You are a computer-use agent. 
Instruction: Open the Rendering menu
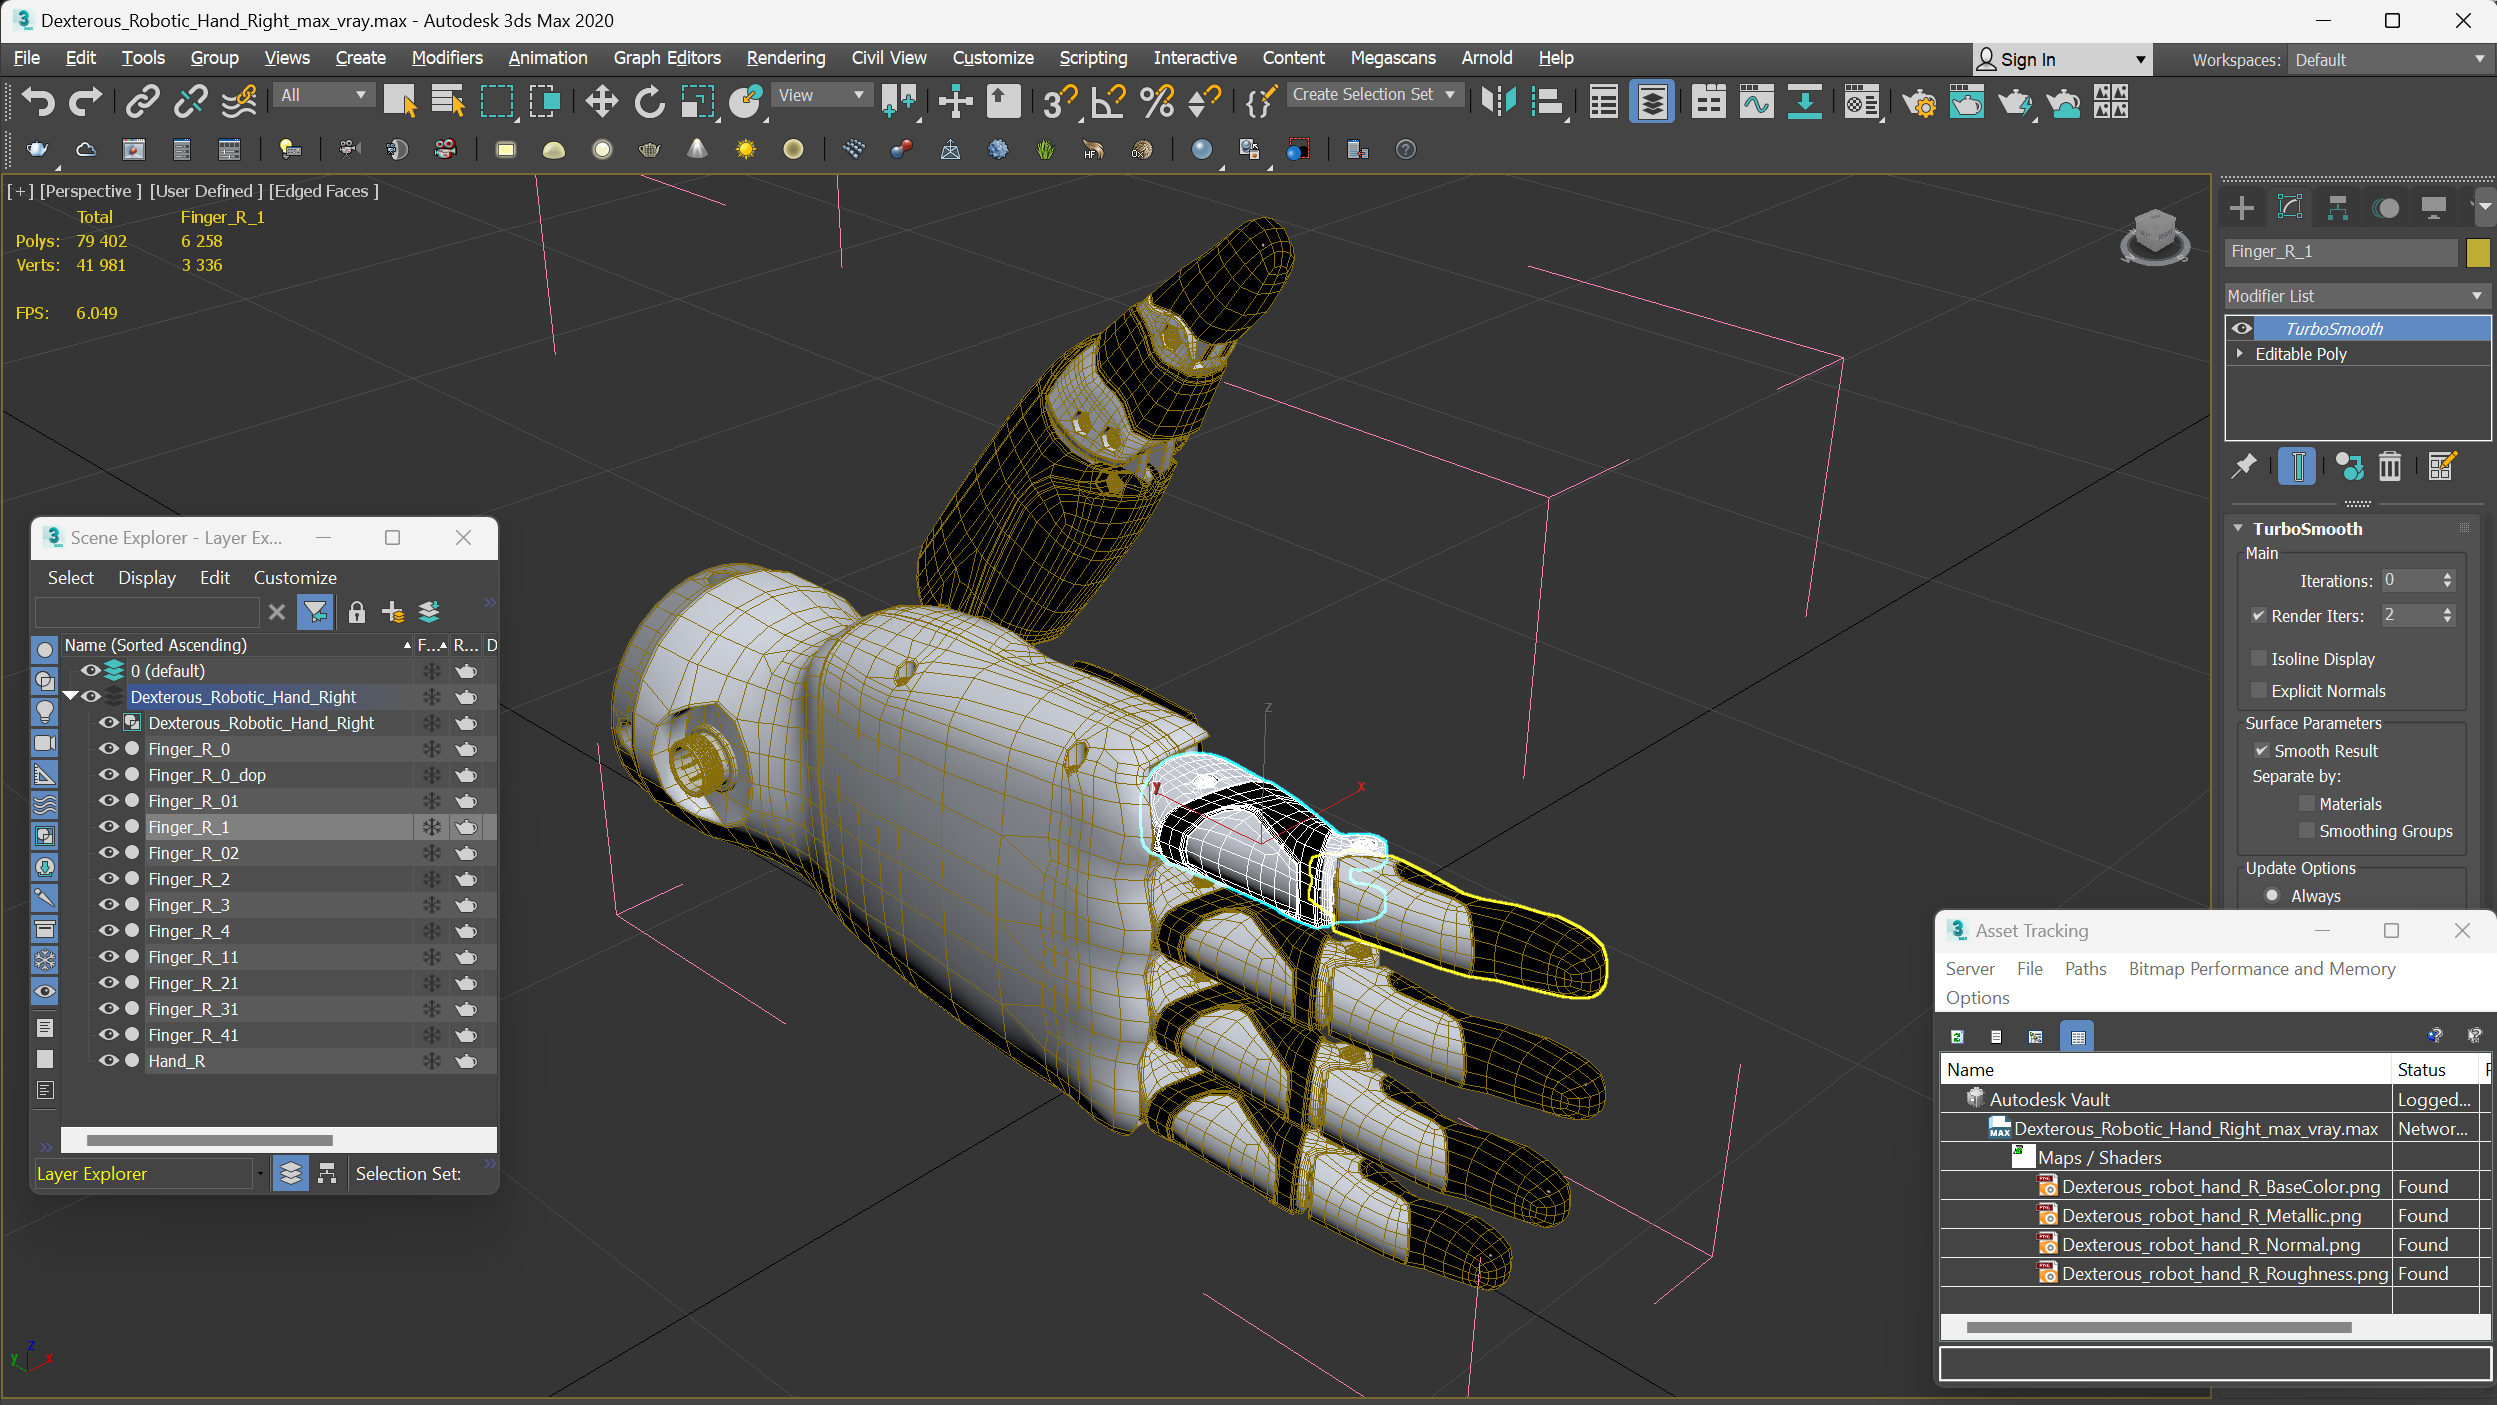coord(786,58)
